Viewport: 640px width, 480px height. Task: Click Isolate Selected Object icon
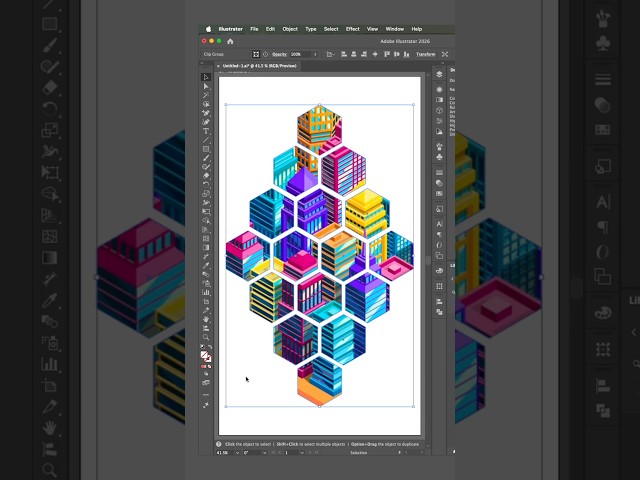pyautogui.click(x=445, y=54)
